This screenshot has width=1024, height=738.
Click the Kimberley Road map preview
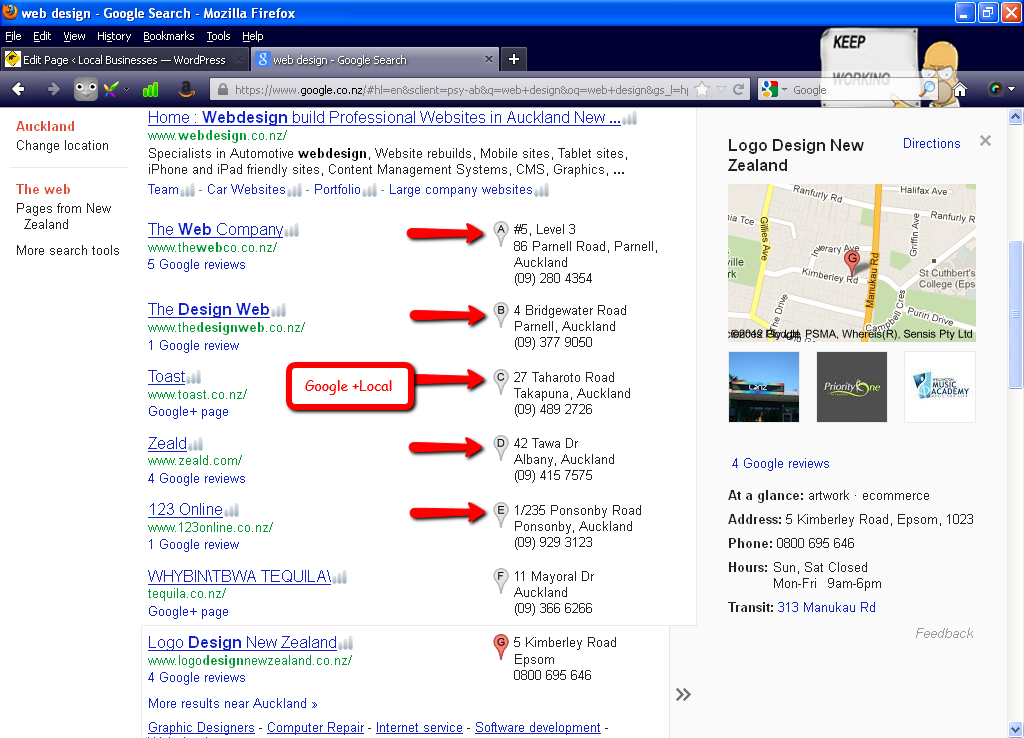852,263
